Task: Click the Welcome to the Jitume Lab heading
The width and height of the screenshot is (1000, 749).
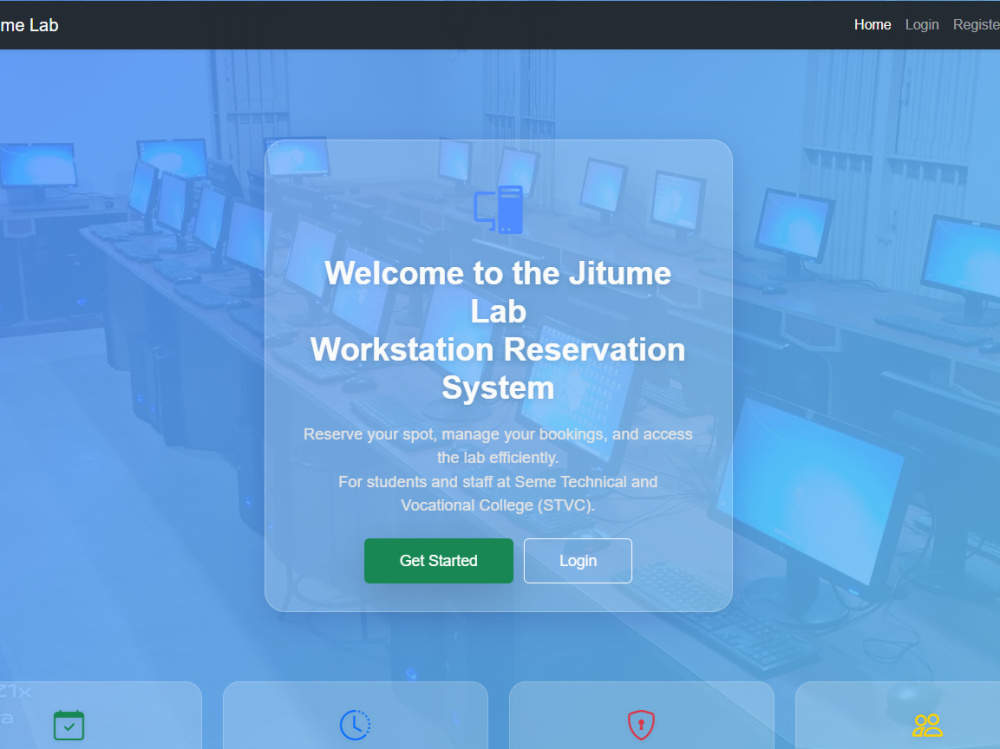Action: coord(498,330)
